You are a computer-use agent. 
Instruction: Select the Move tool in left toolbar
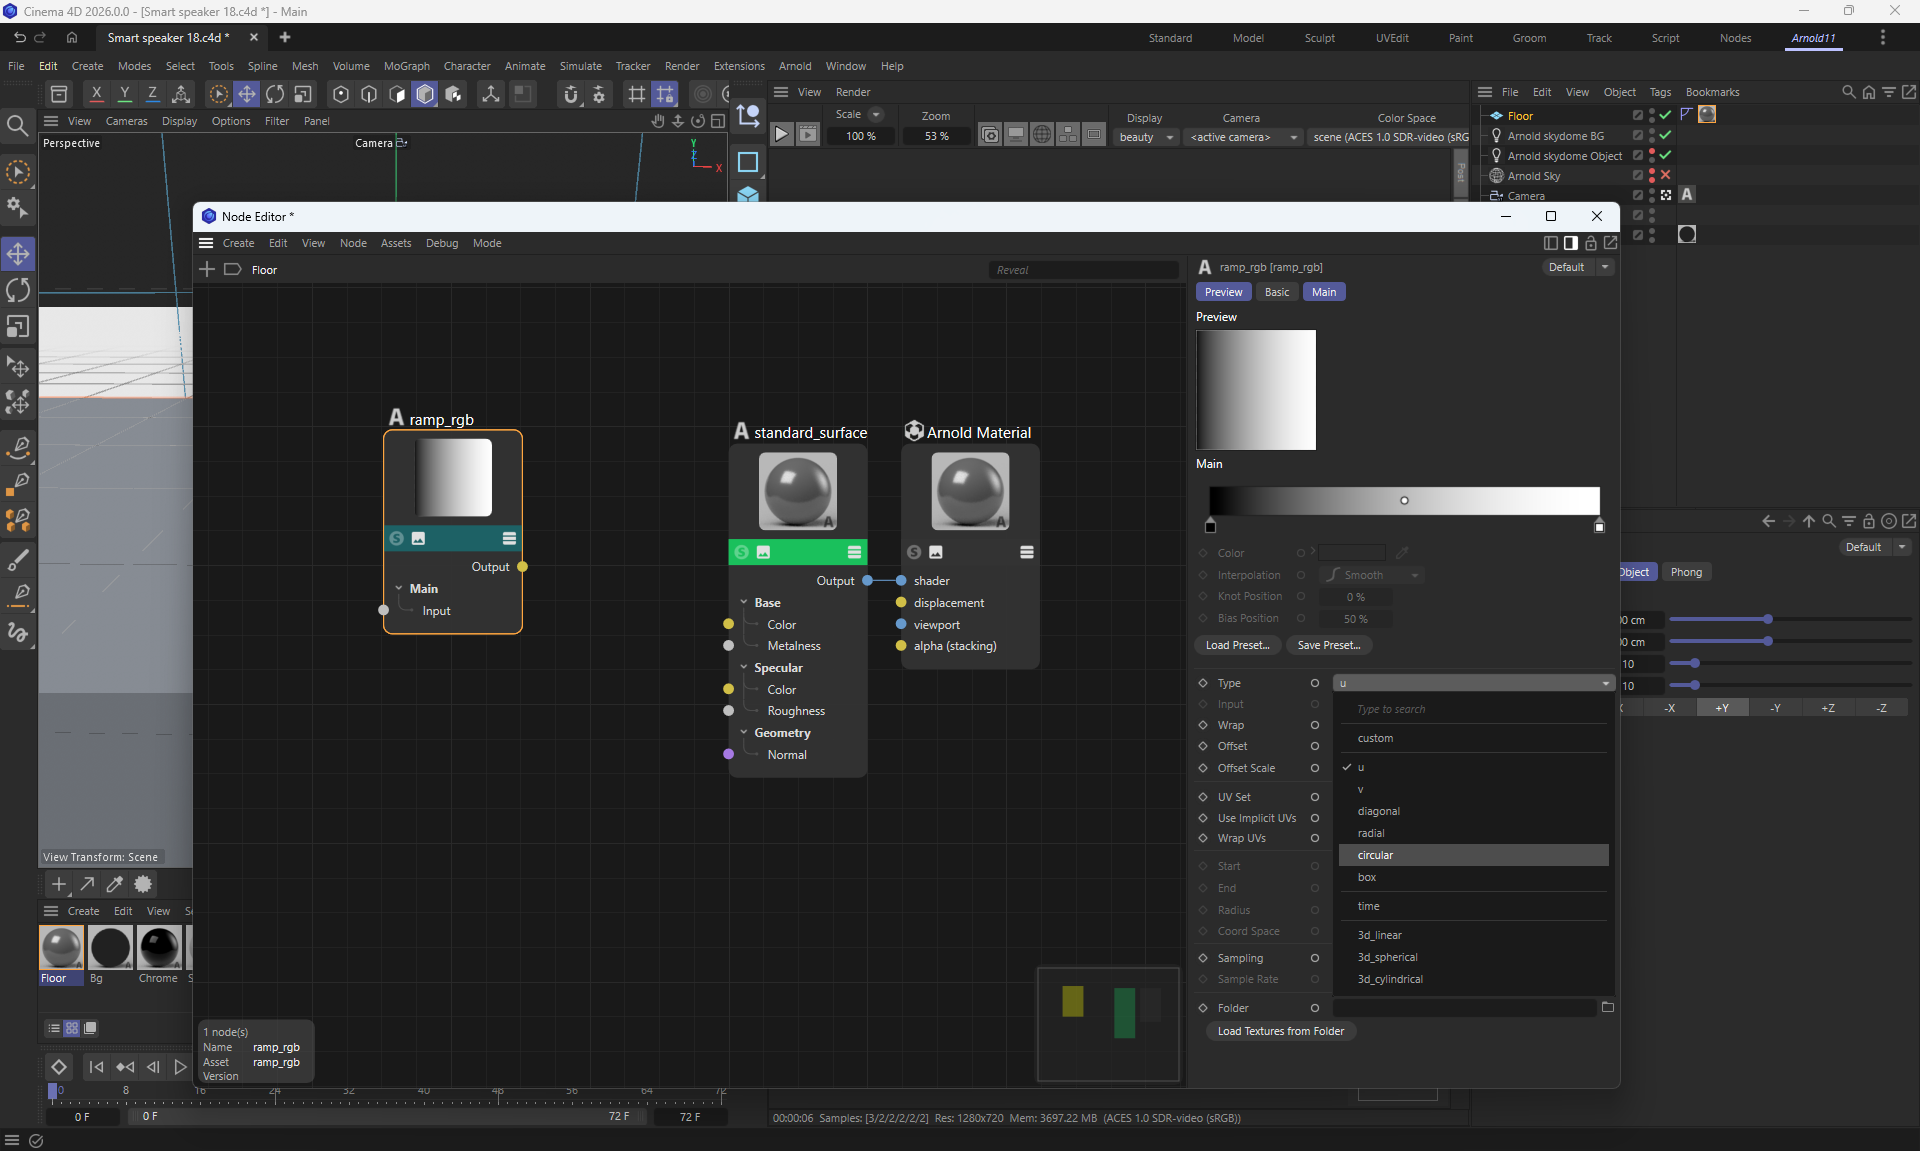click(18, 253)
